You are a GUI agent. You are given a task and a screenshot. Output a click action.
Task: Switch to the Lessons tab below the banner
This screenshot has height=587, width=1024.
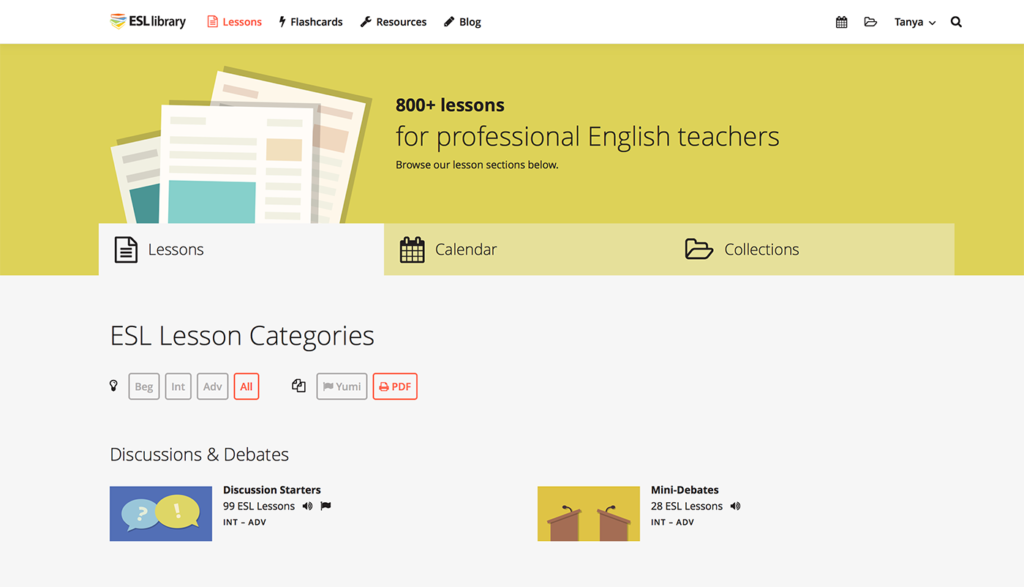(x=241, y=249)
